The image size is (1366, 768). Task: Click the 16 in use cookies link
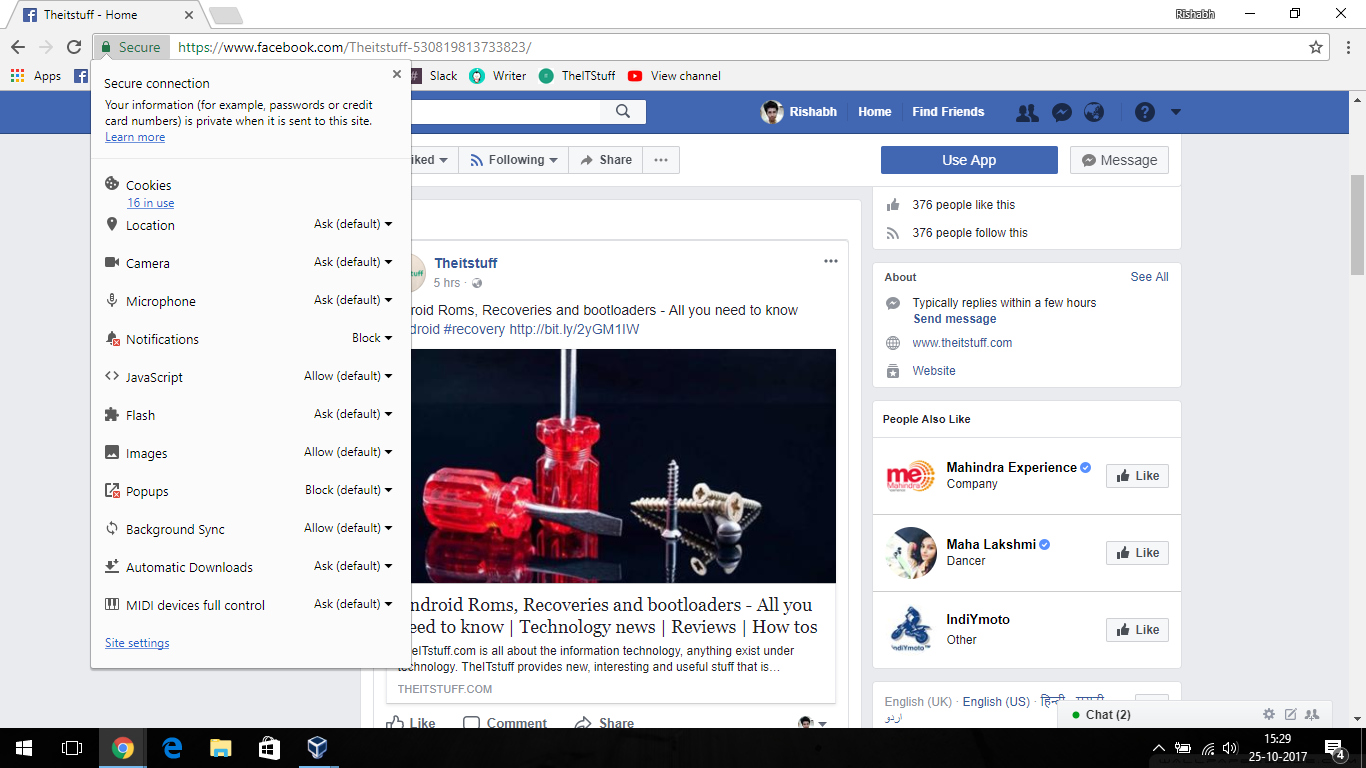point(150,202)
